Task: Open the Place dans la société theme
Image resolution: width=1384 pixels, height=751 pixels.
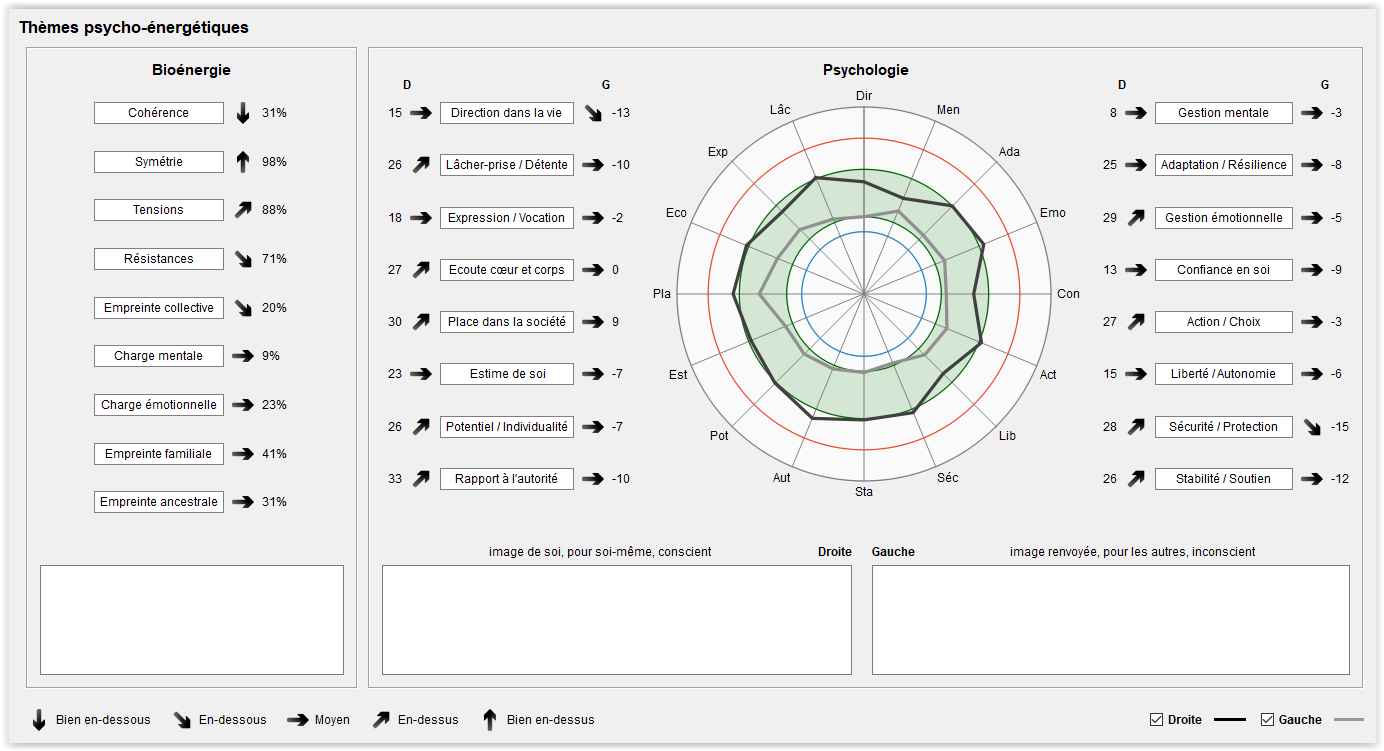Action: [507, 322]
